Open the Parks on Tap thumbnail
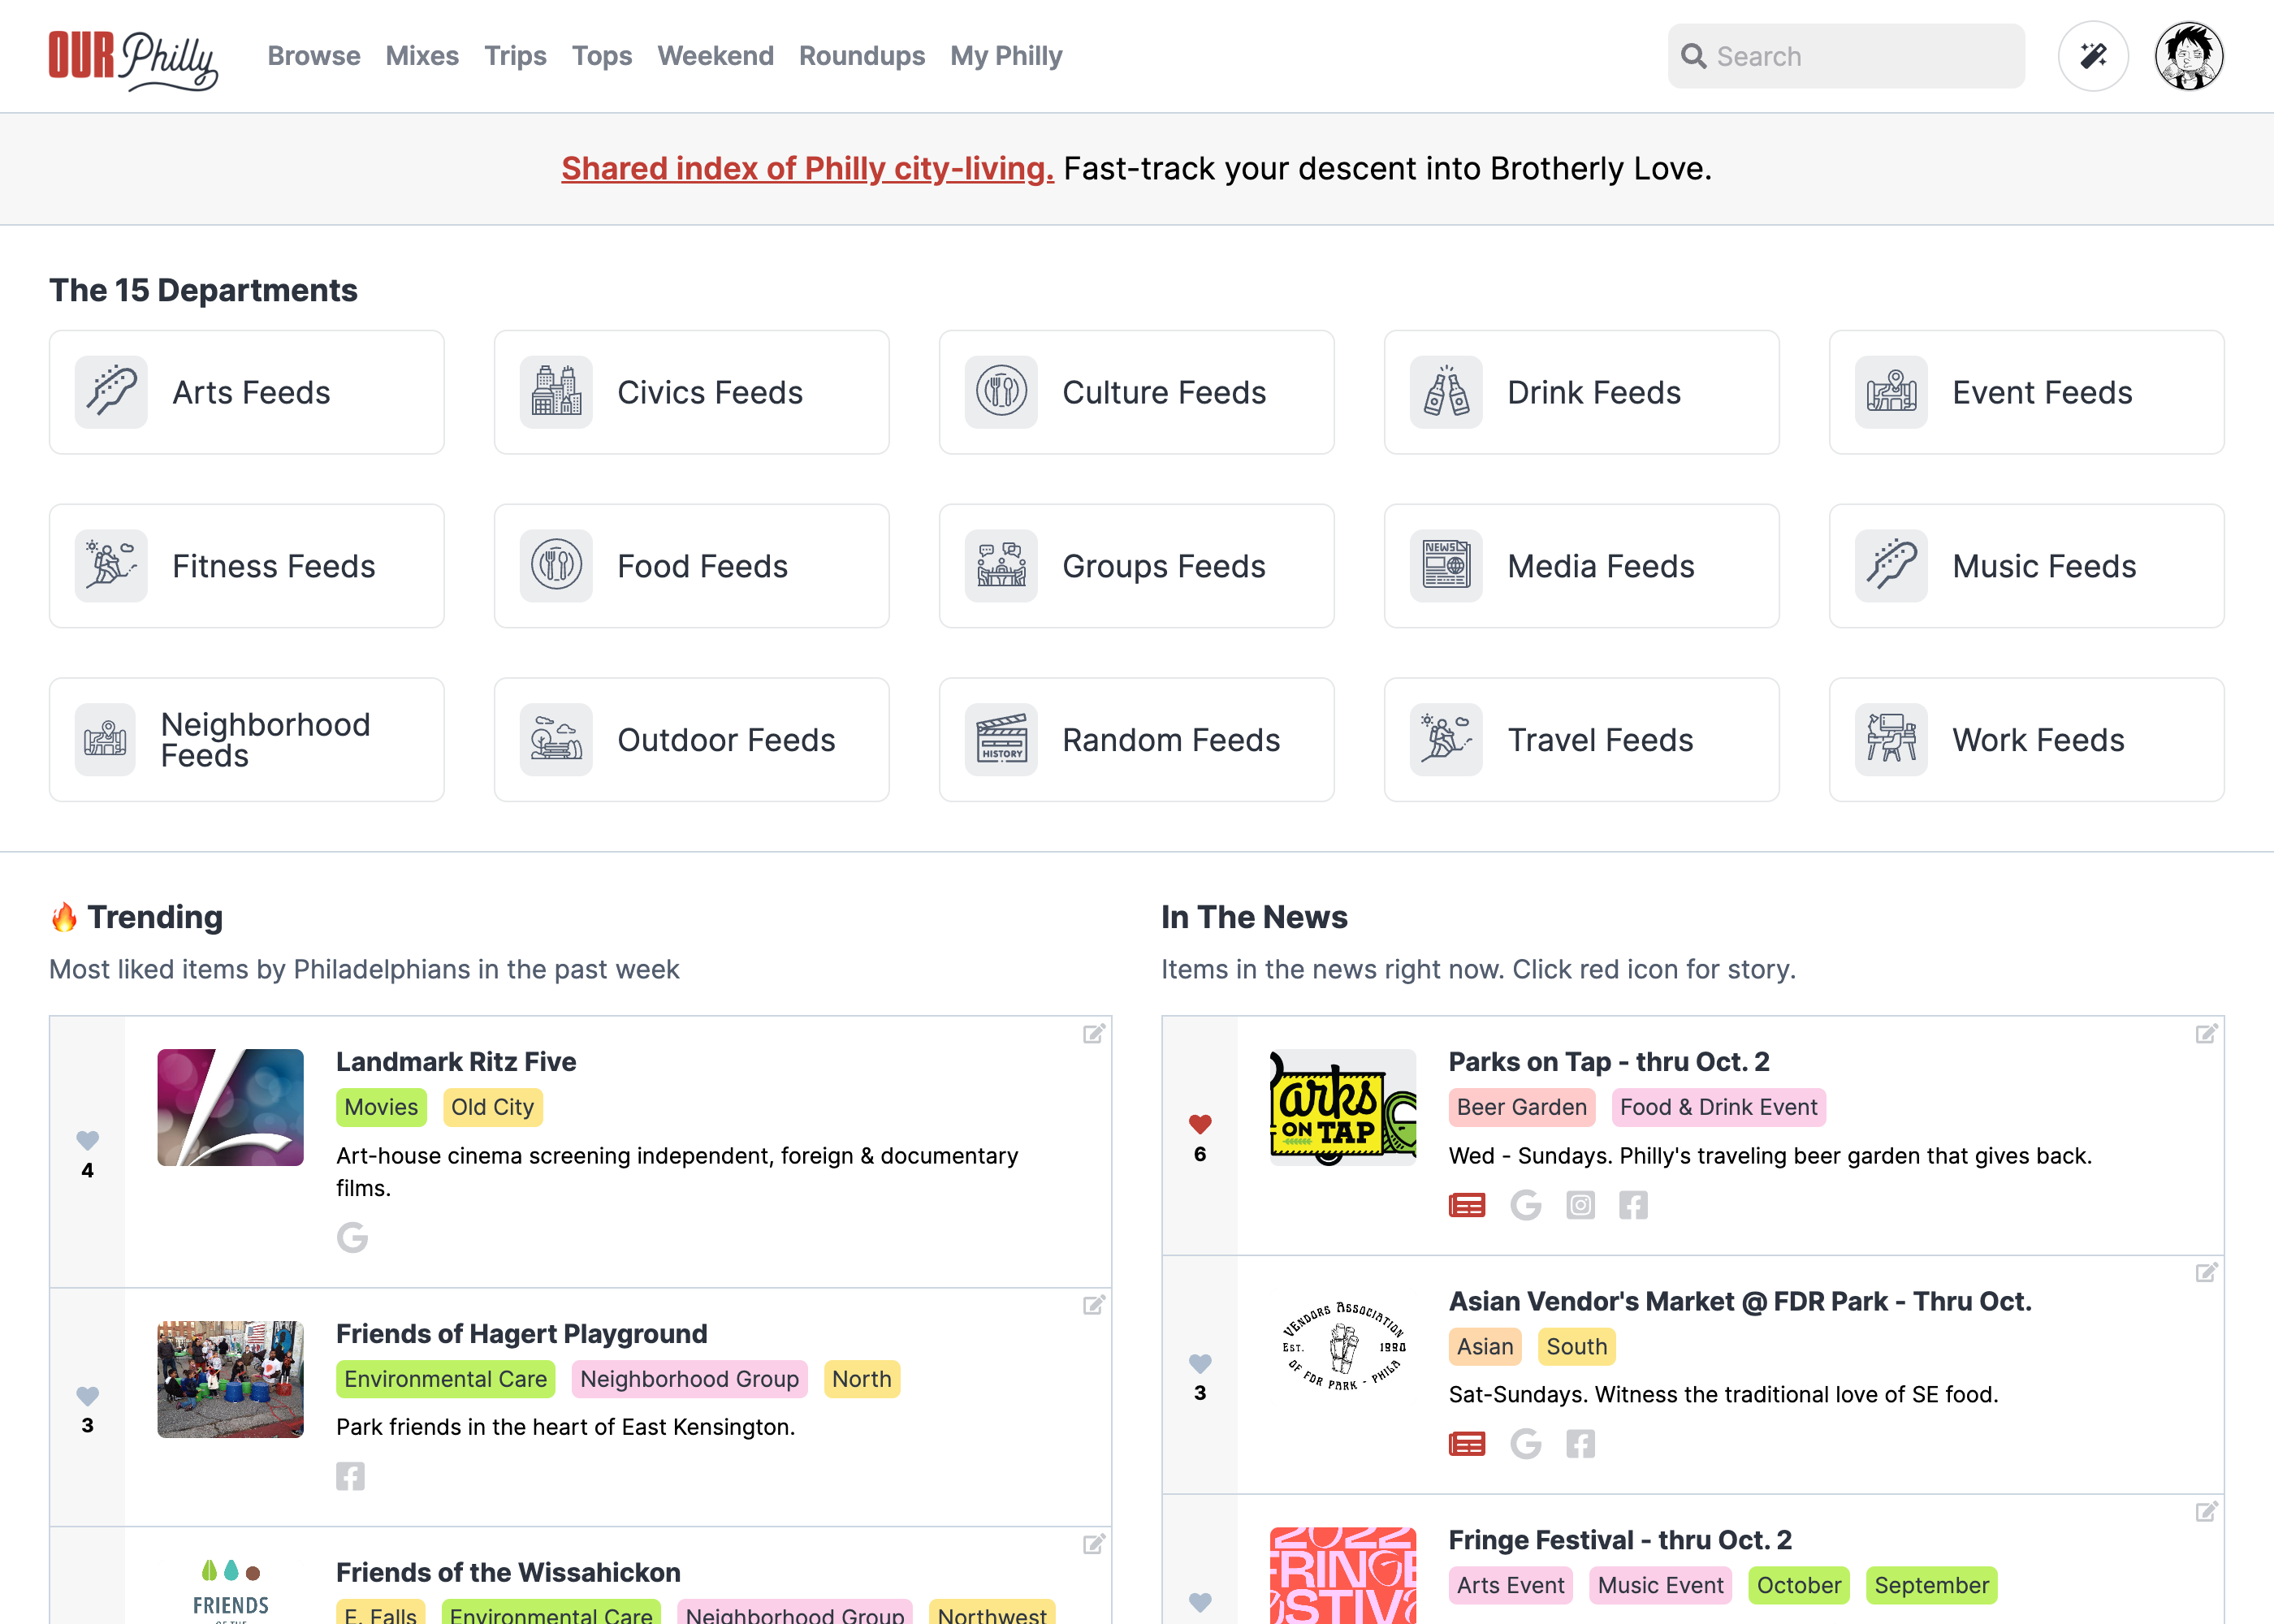Screen dimensions: 2274x1624 tap(1343, 1107)
